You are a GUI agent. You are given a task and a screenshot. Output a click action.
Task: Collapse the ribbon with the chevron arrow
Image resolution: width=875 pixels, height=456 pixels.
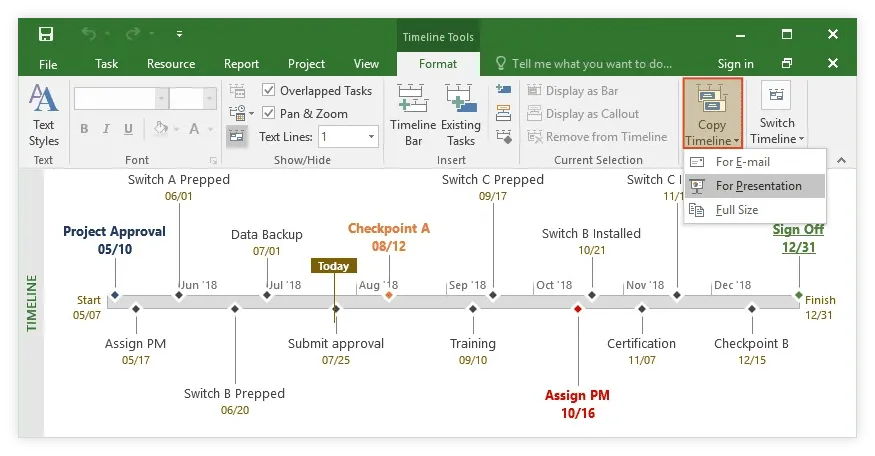click(x=840, y=160)
